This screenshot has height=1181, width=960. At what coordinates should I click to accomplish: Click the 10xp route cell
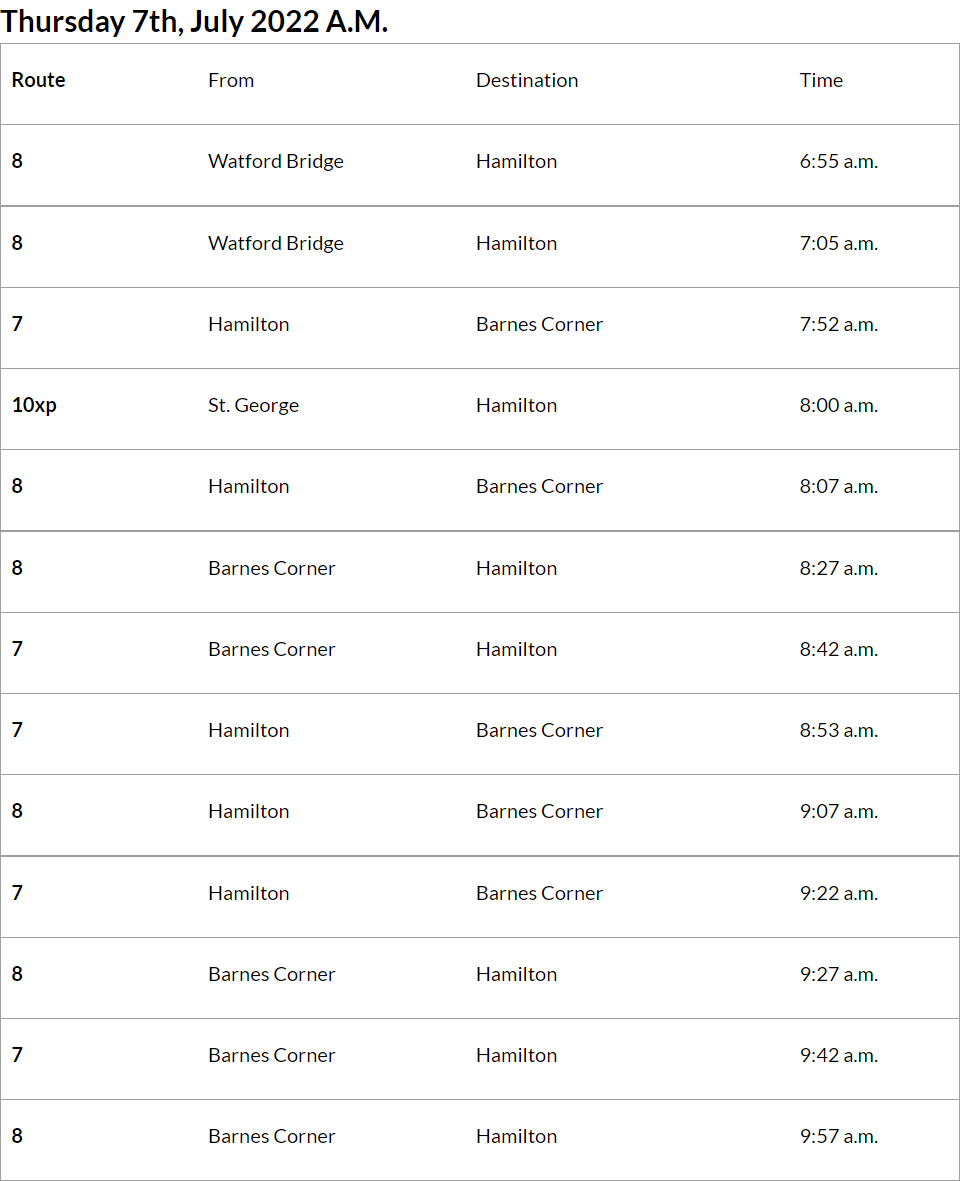pyautogui.click(x=35, y=406)
